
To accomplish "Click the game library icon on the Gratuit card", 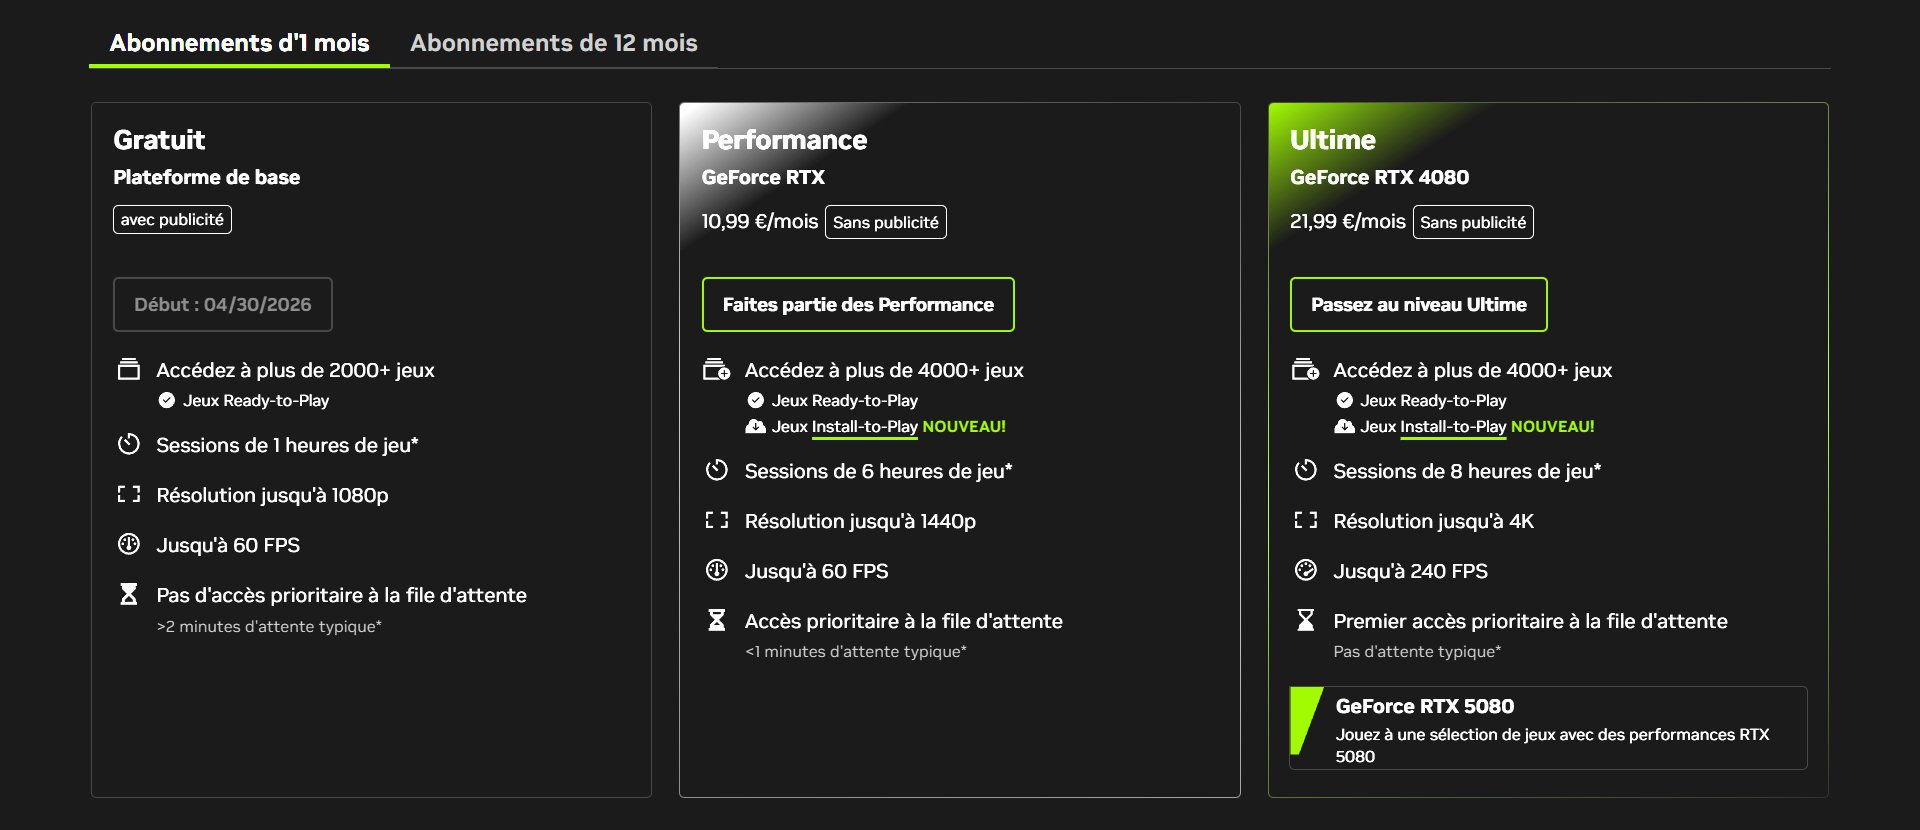I will coord(128,369).
